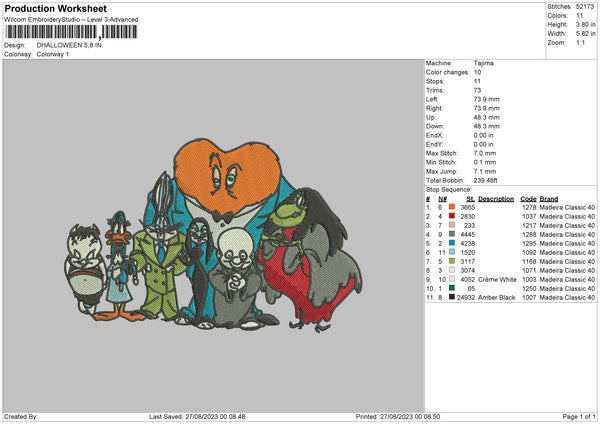Click the 'Brand' column header
The width and height of the screenshot is (600, 424).
point(549,199)
